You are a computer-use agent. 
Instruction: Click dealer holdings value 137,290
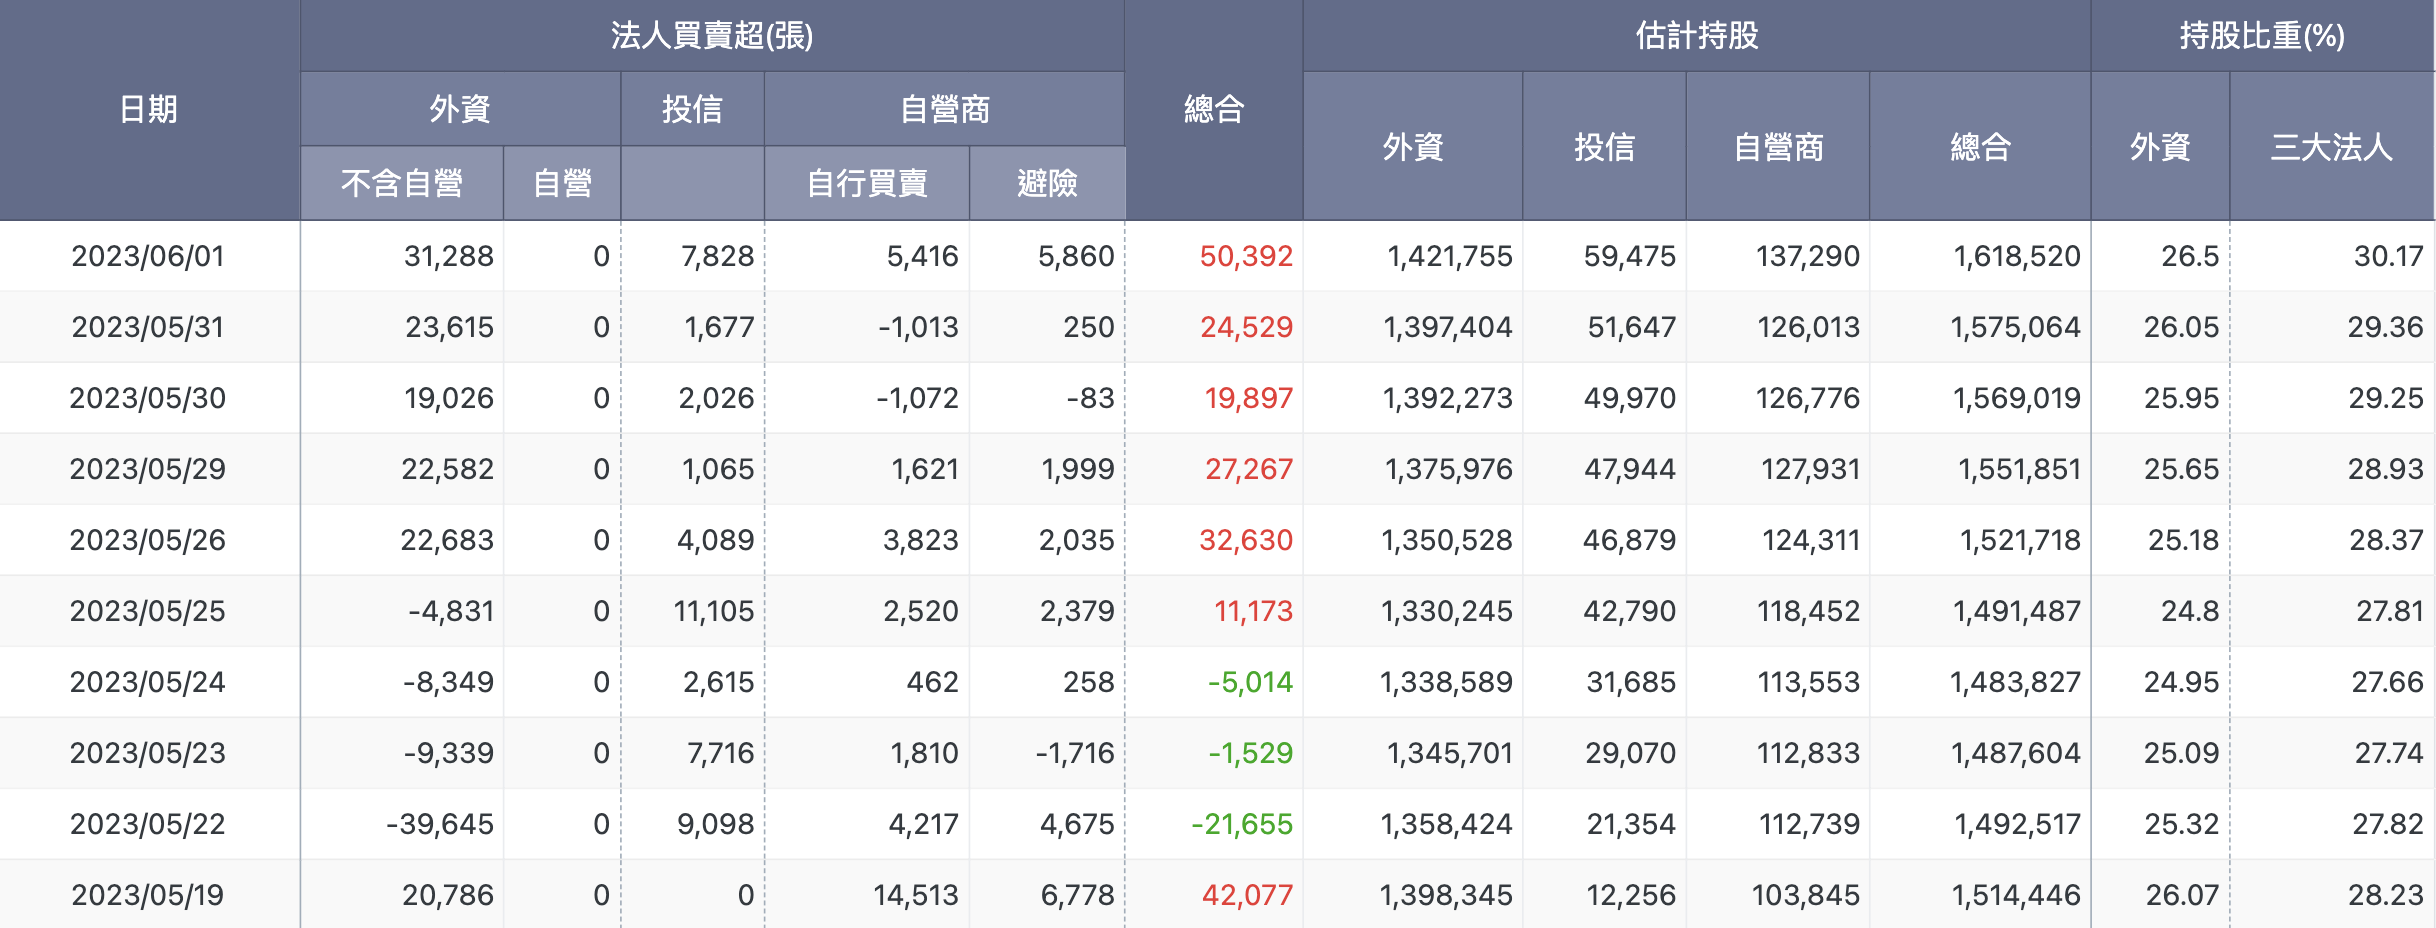click(1808, 256)
